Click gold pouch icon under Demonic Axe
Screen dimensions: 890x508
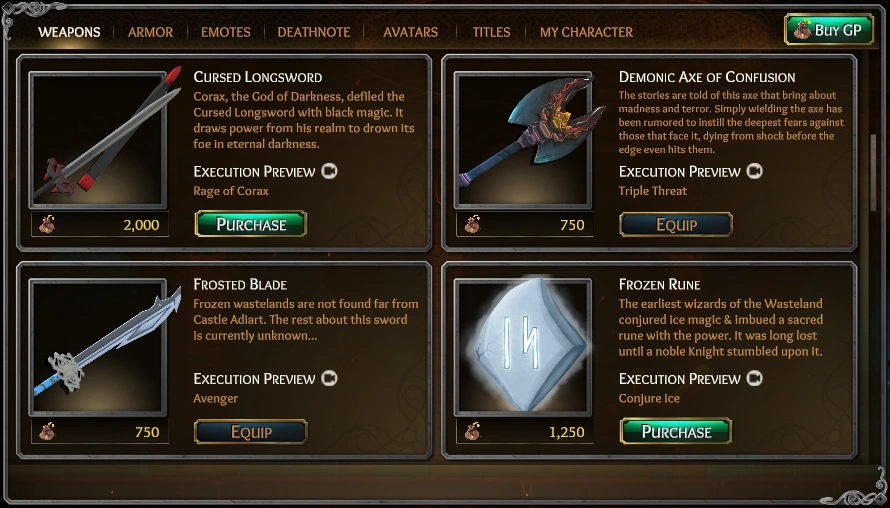coord(472,225)
